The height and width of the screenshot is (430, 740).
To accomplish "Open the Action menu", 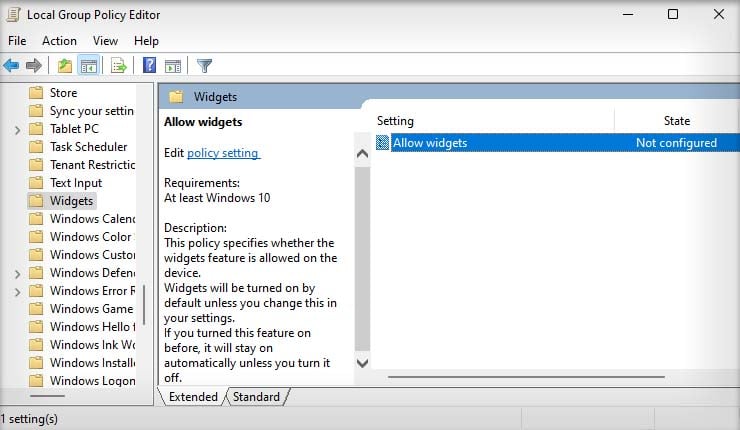I will click(59, 41).
